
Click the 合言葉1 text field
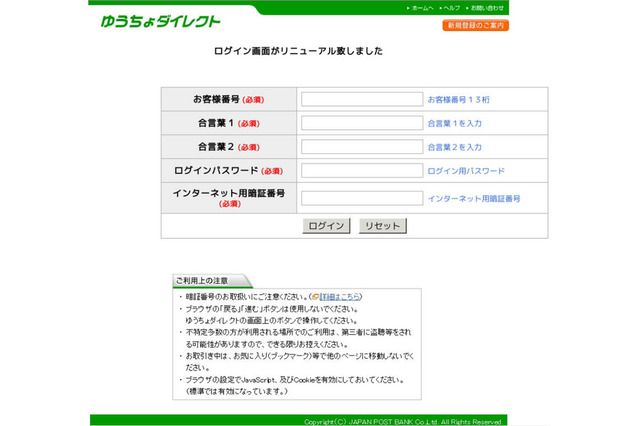(x=362, y=123)
